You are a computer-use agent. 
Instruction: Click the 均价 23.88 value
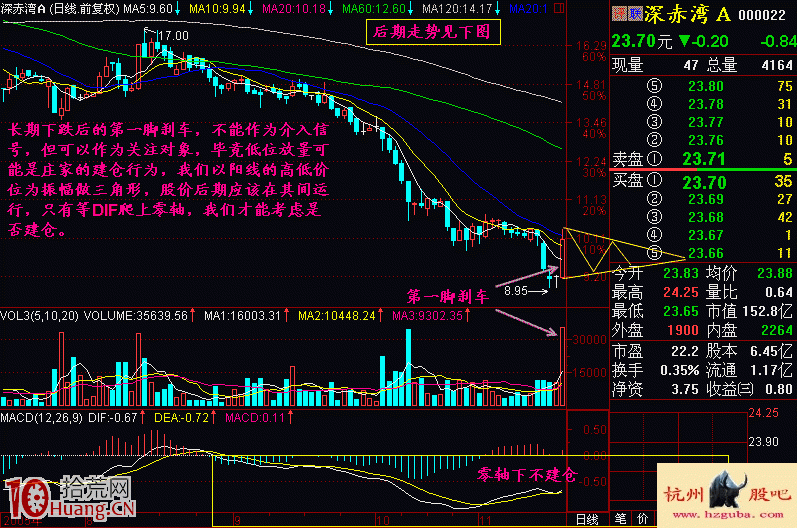(x=775, y=273)
